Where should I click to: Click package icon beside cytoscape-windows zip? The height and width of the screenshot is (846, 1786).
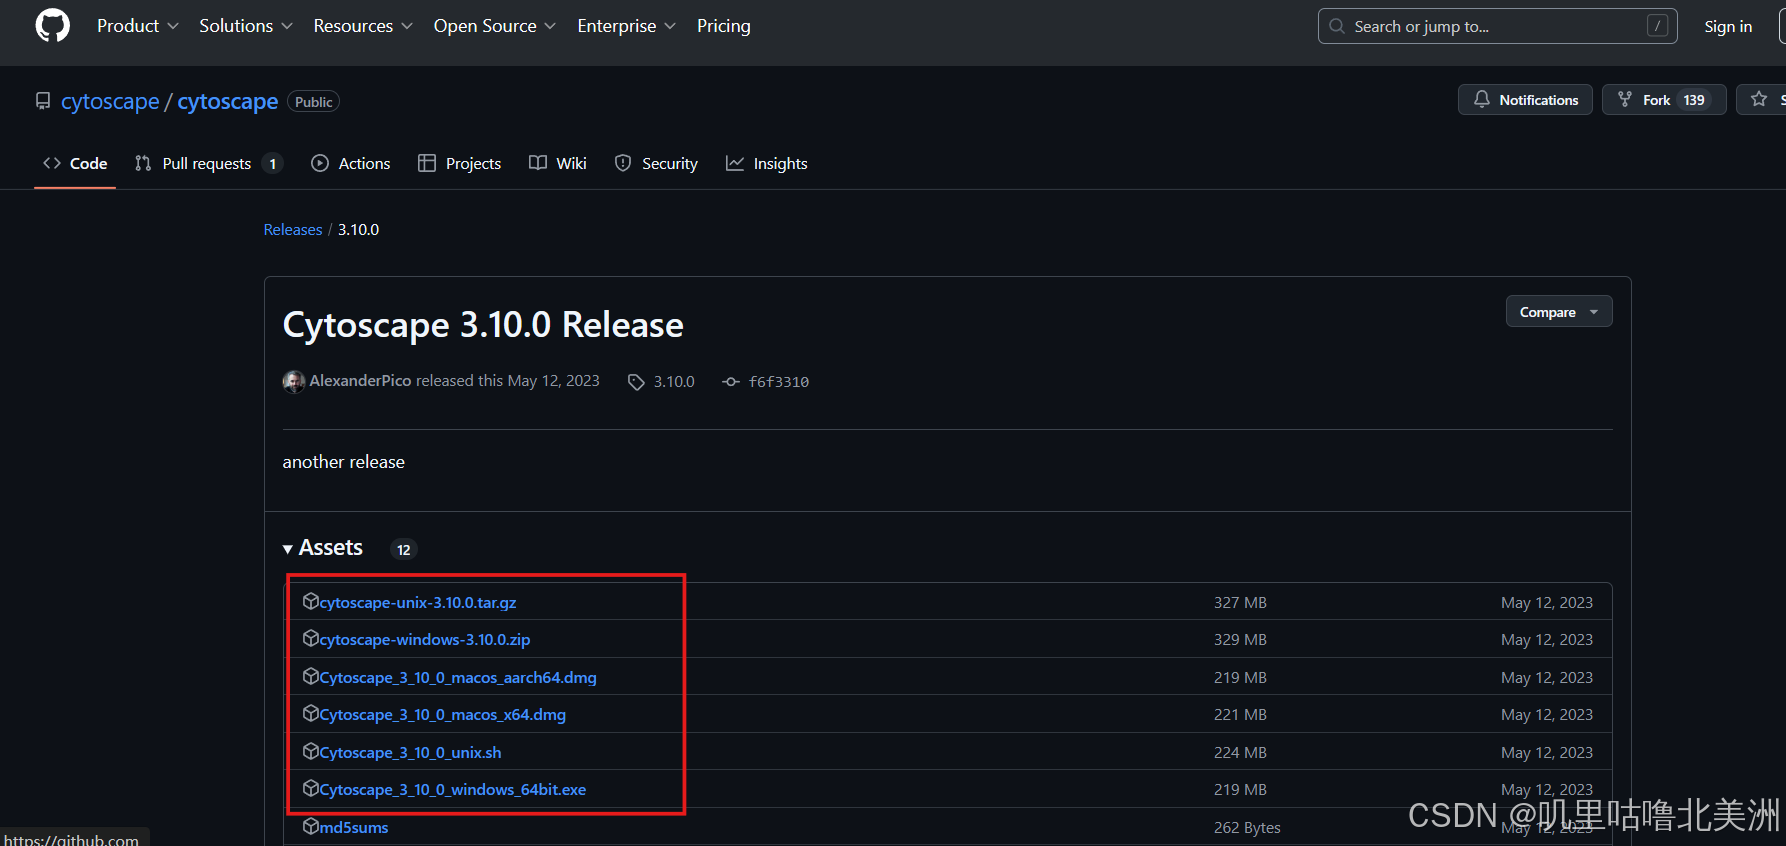pos(311,638)
